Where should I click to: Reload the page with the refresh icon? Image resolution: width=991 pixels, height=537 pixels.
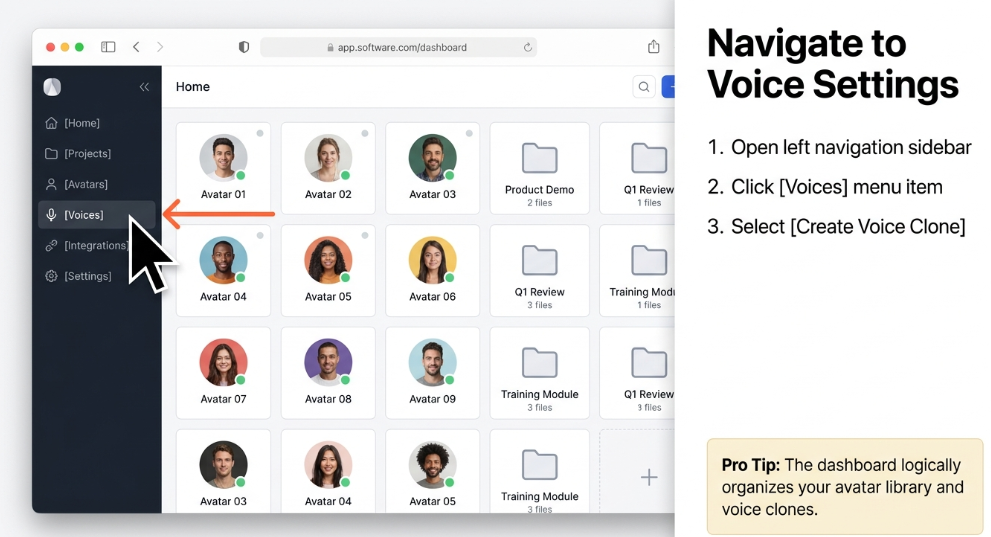tap(528, 47)
